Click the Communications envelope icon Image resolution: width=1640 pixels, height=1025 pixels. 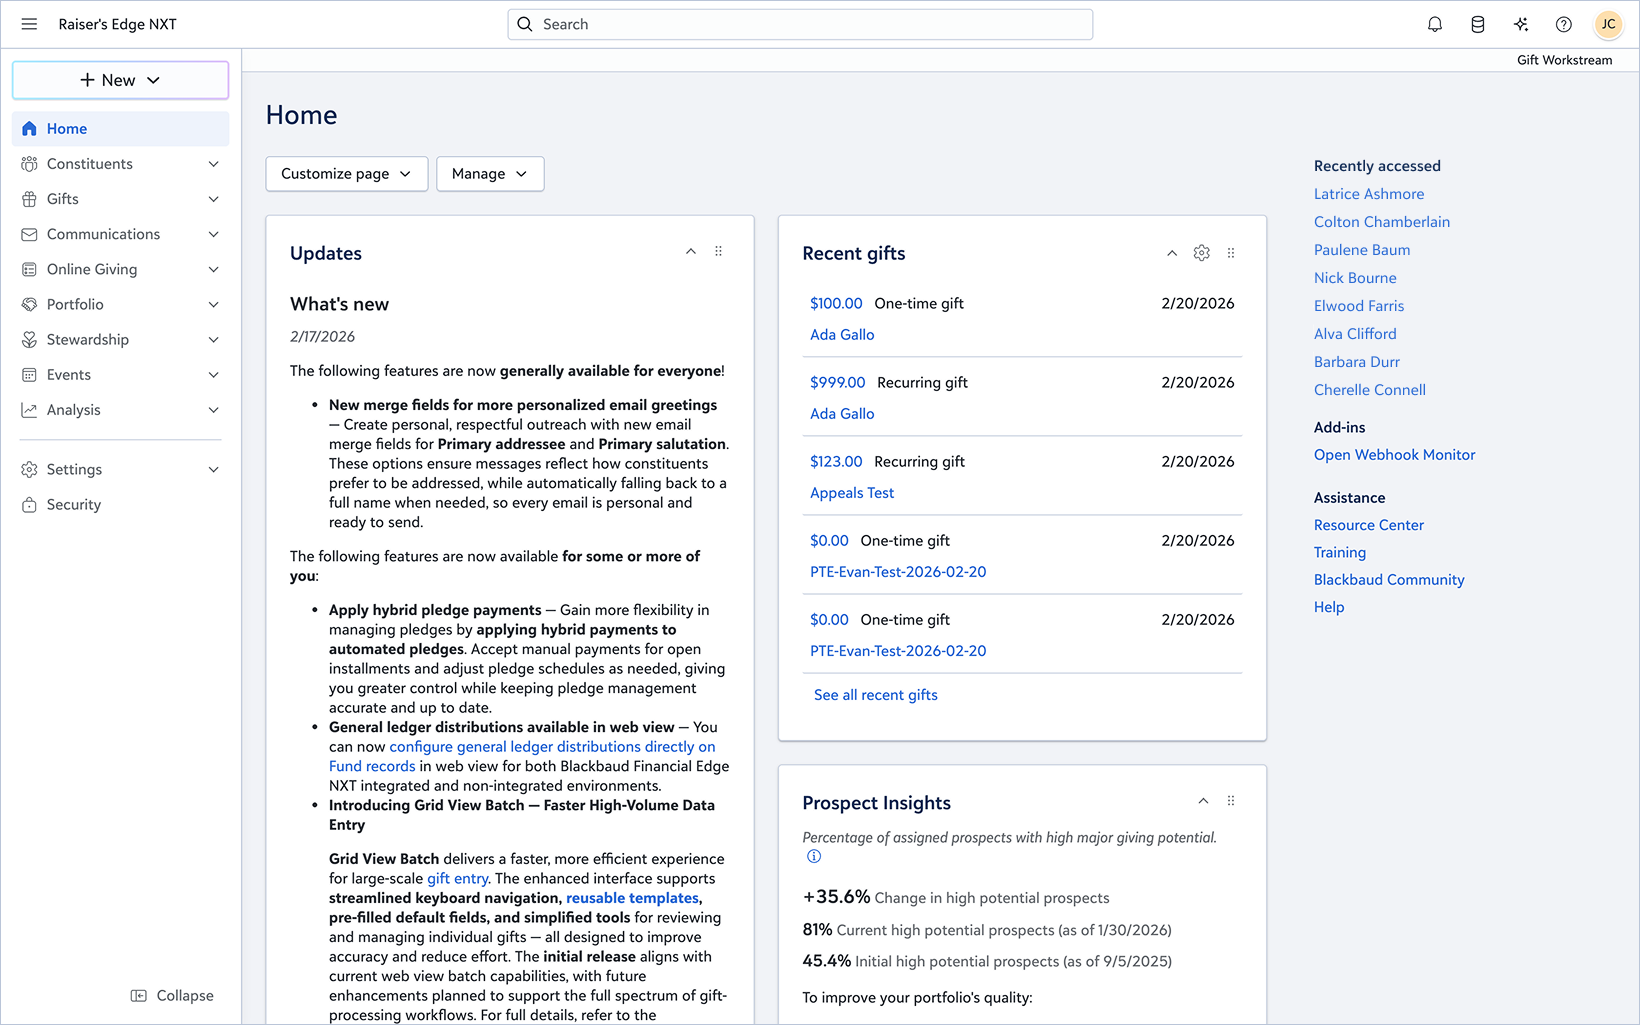[29, 234]
